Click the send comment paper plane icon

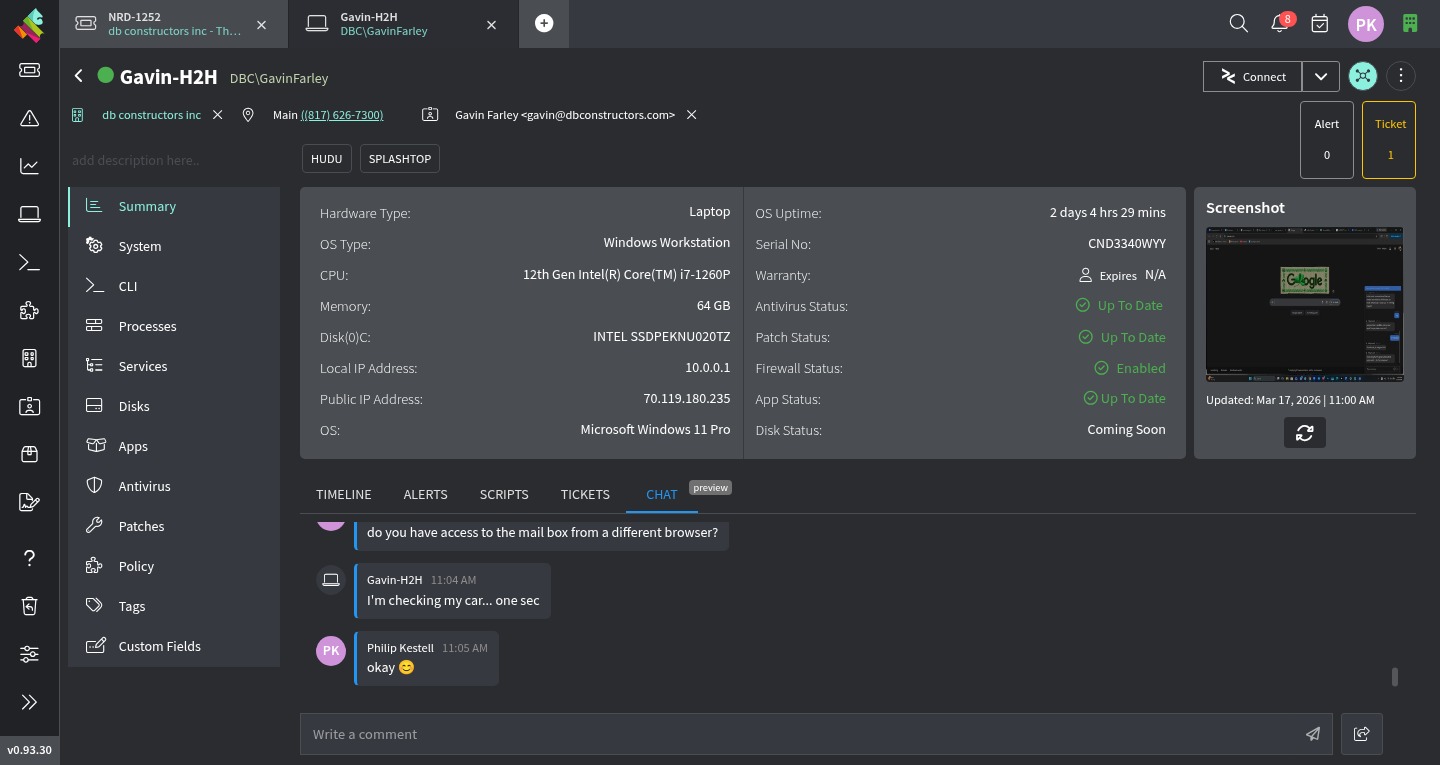(1313, 734)
